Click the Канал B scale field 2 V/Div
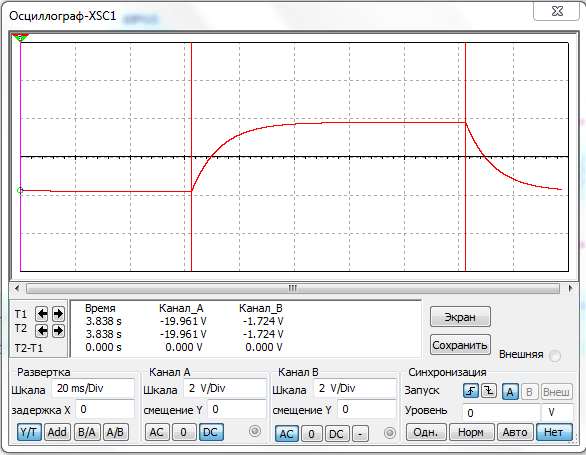Image resolution: width=586 pixels, height=455 pixels. 355,388
